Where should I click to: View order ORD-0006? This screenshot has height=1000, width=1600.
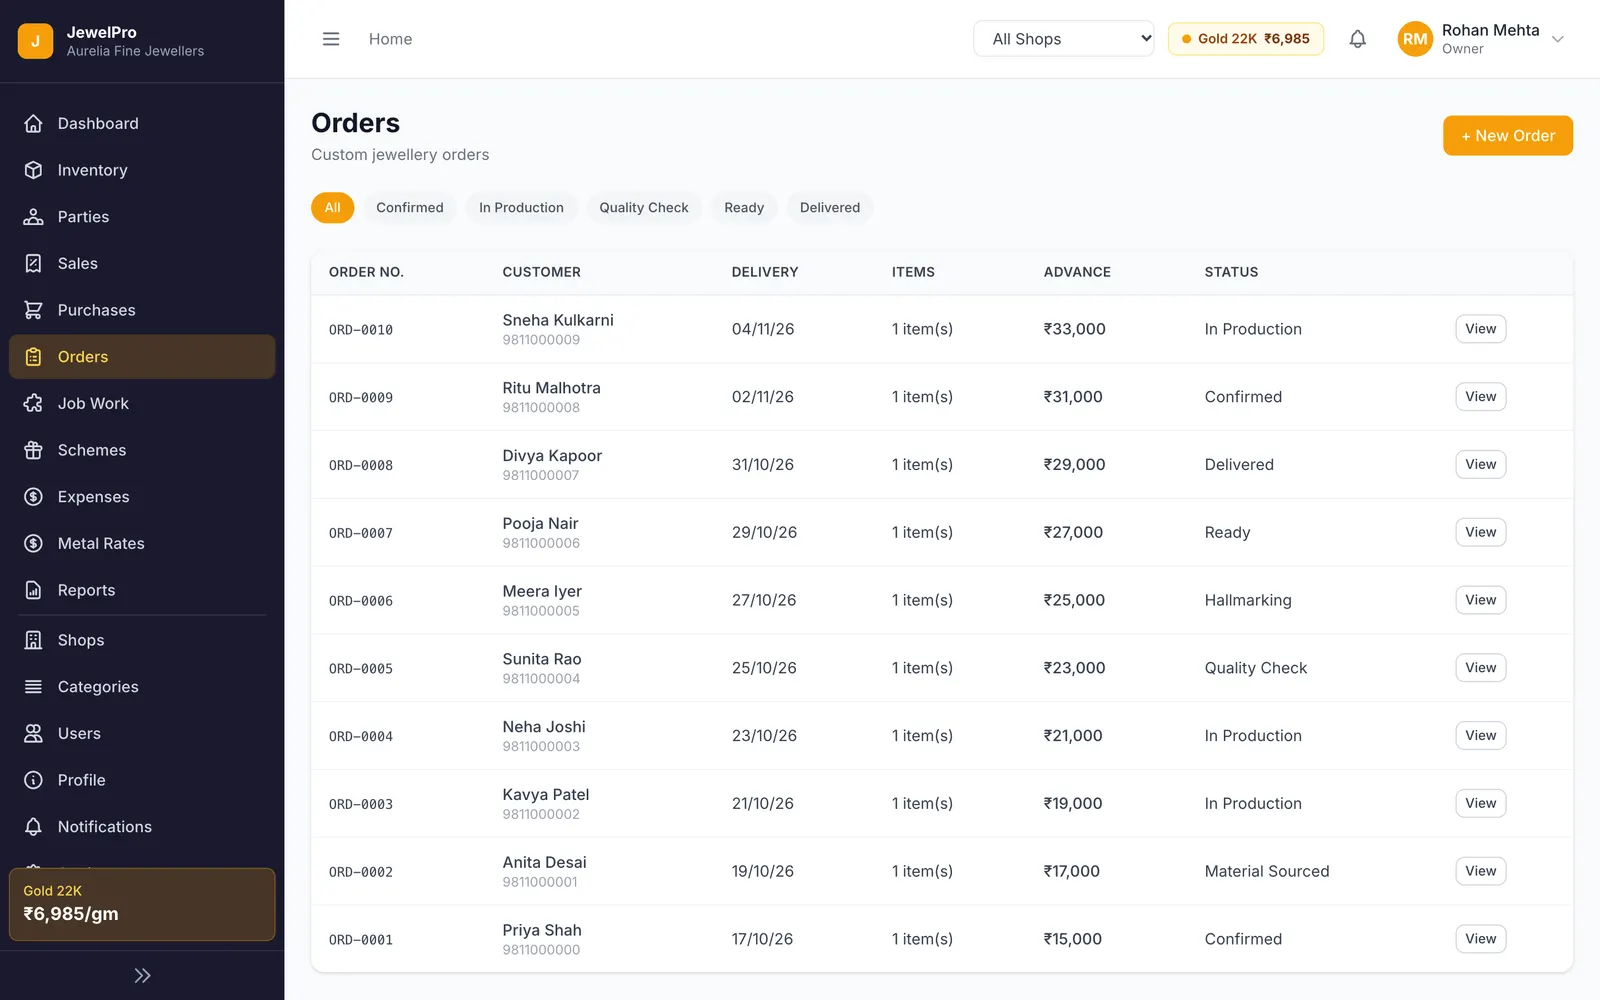(x=1480, y=600)
